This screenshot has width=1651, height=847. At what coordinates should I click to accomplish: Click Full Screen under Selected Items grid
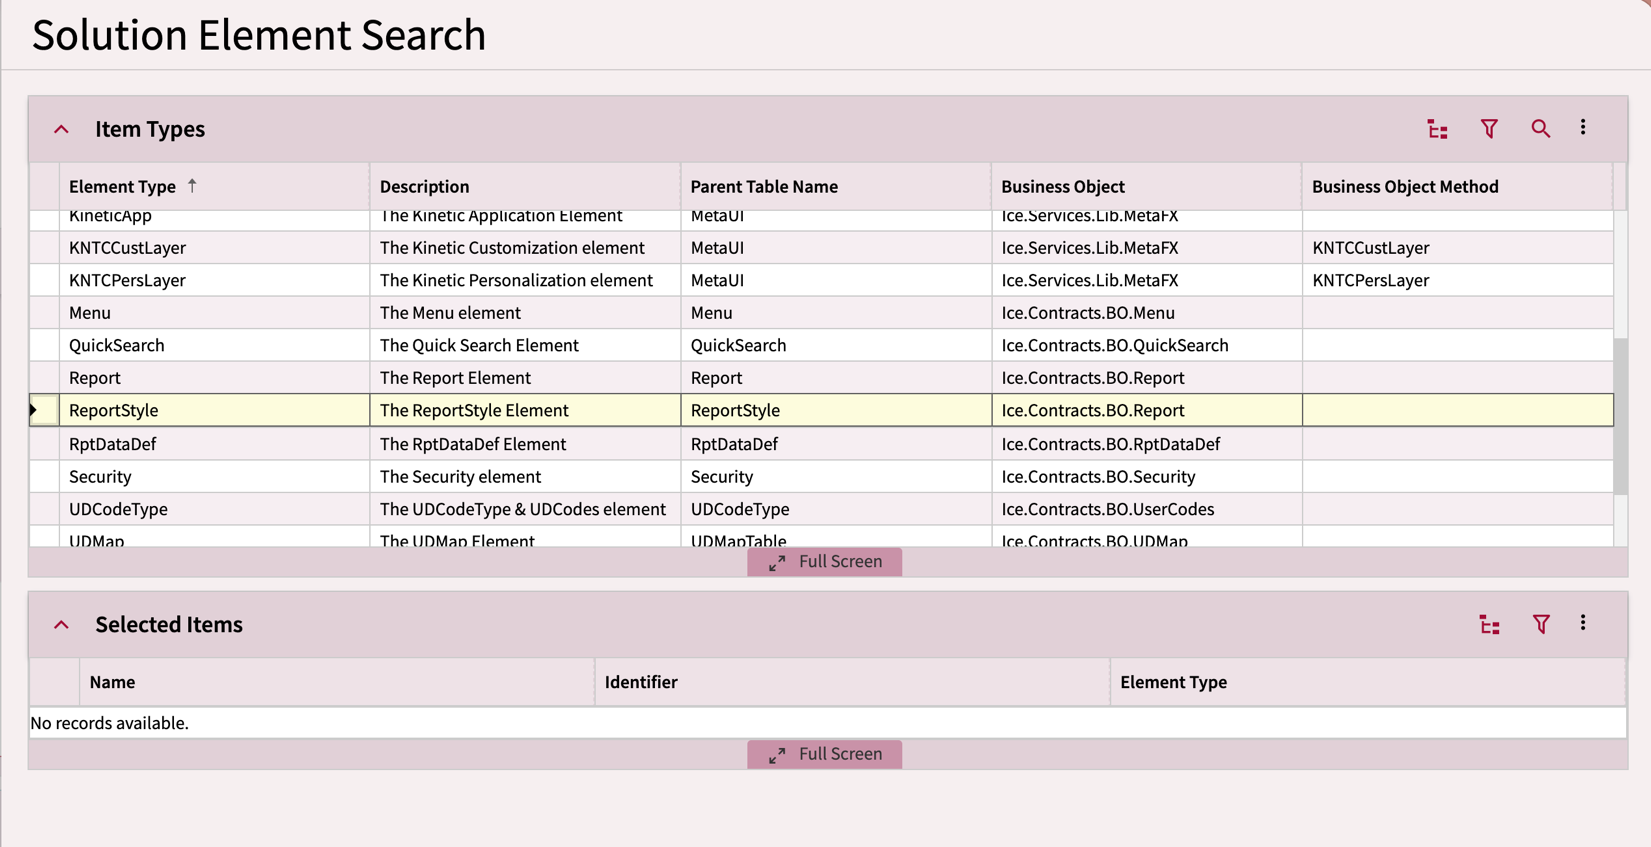825,754
